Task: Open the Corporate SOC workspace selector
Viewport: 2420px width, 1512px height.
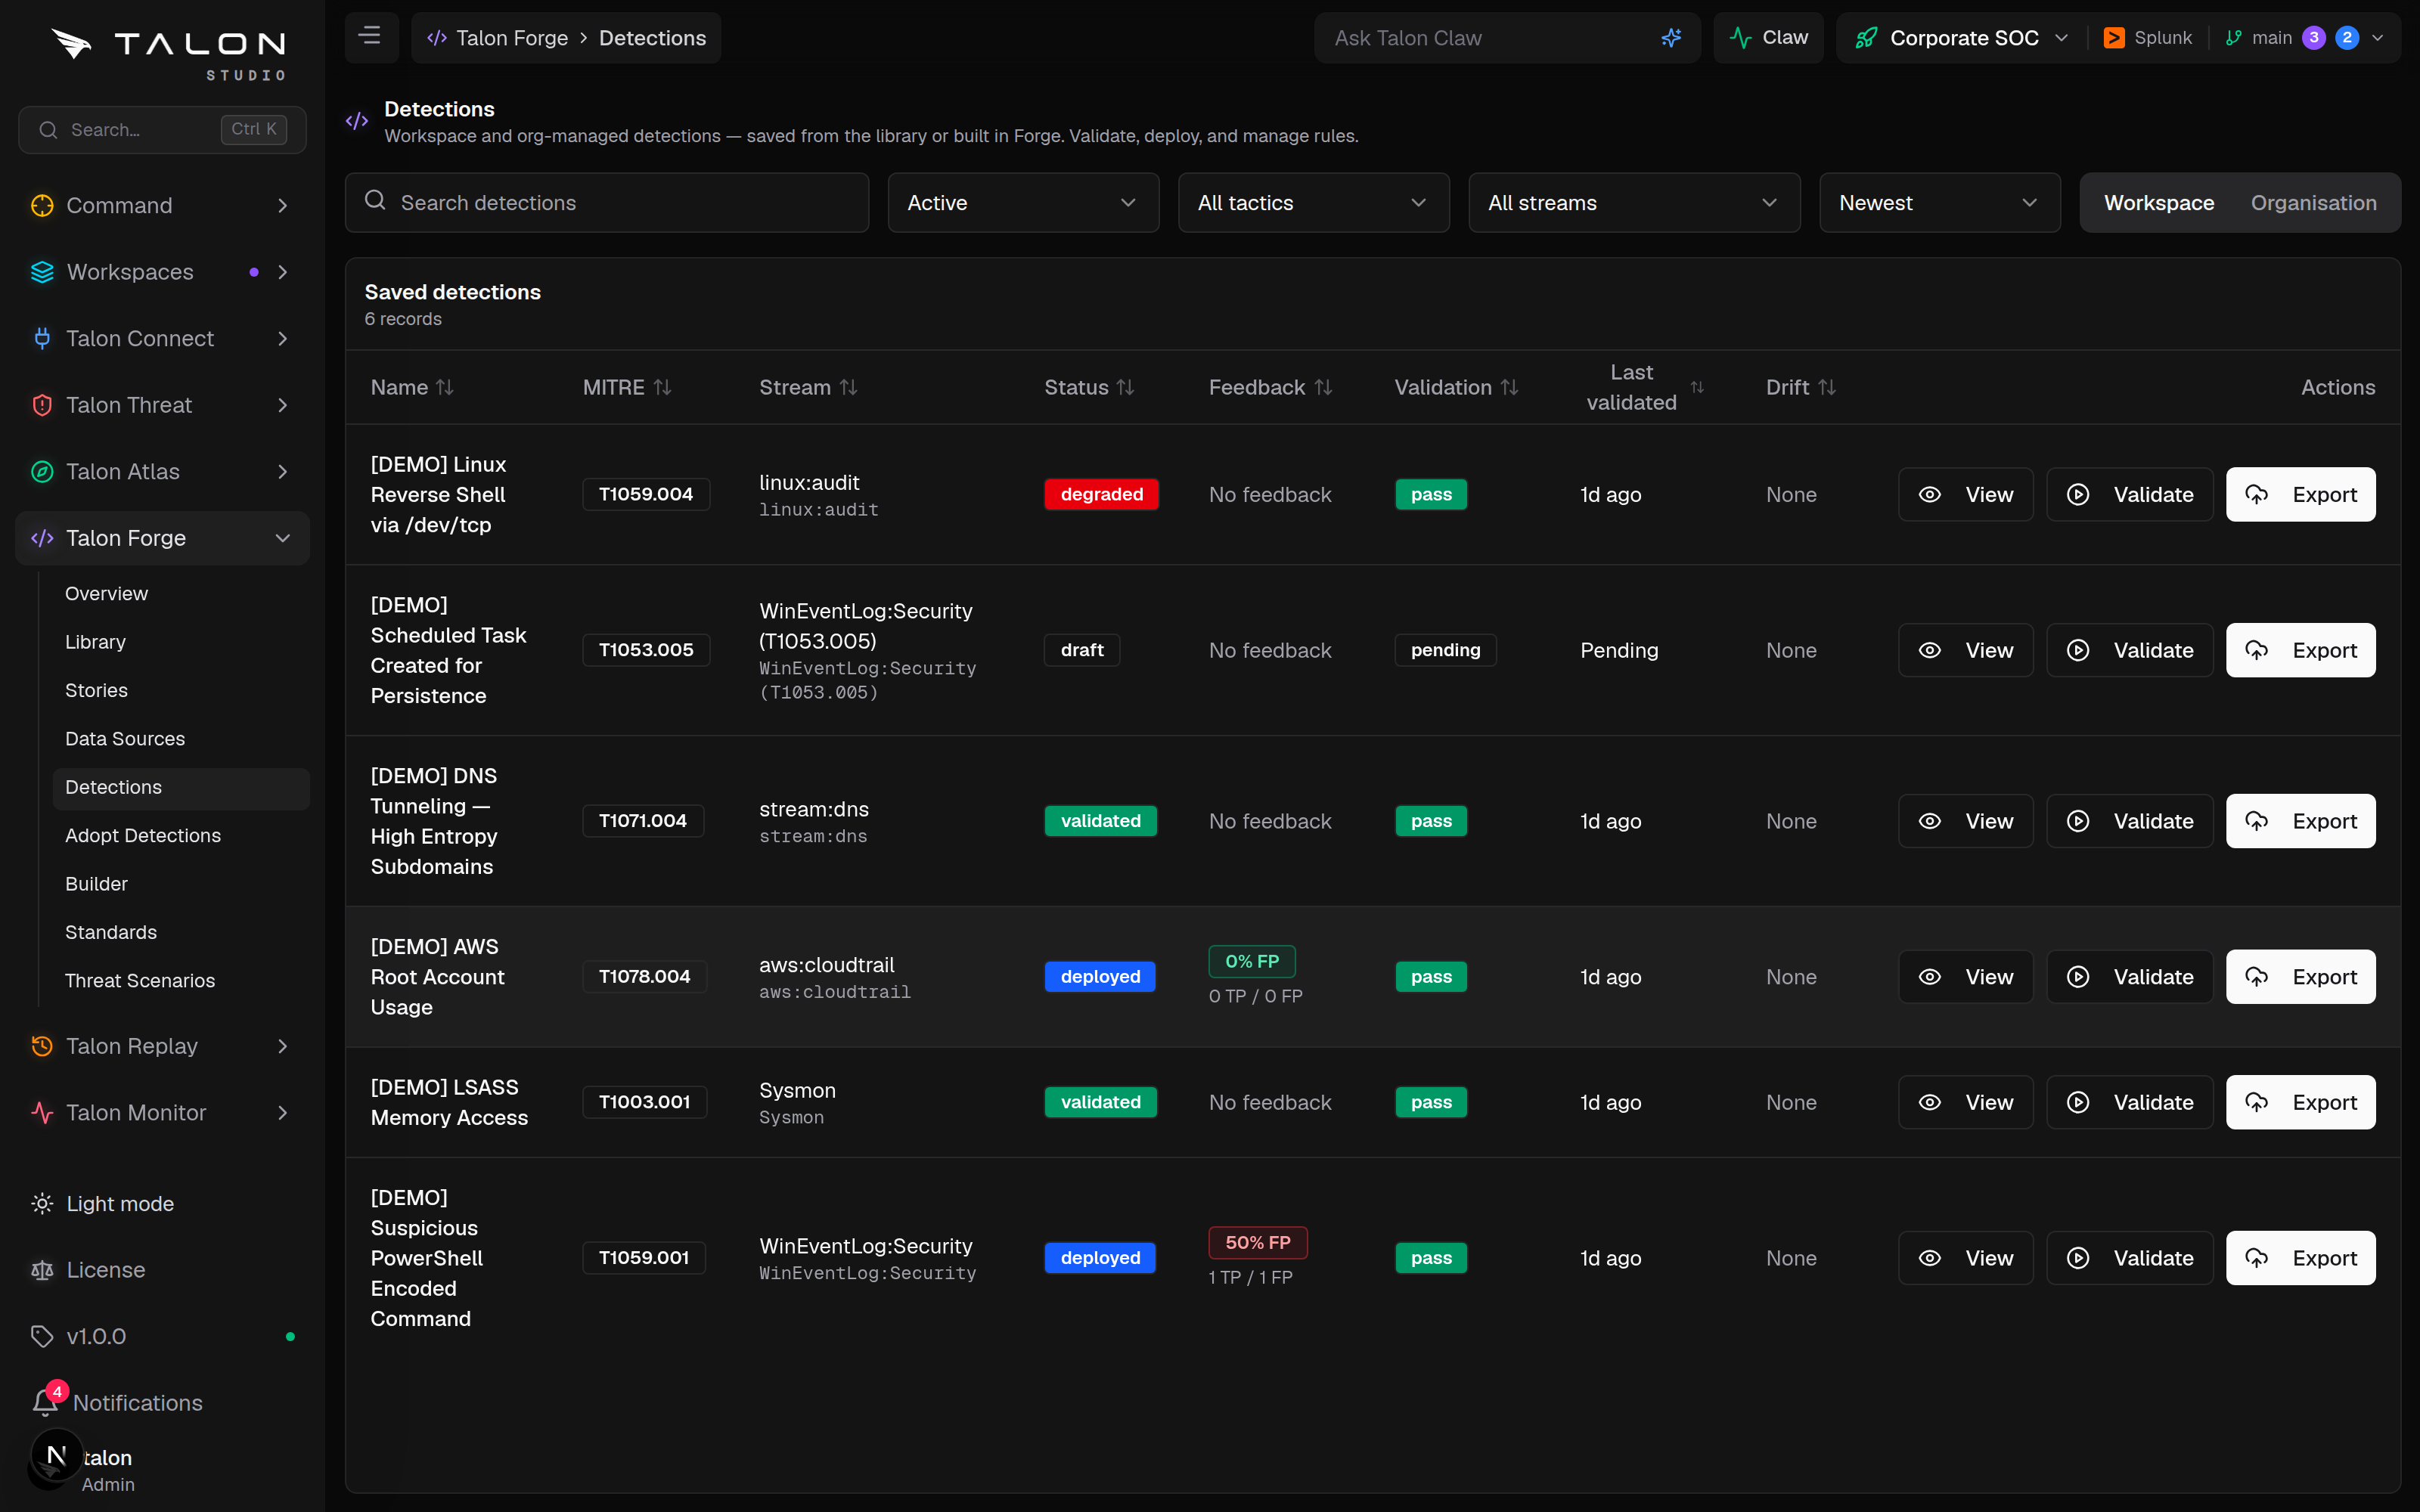Action: tap(1961, 38)
